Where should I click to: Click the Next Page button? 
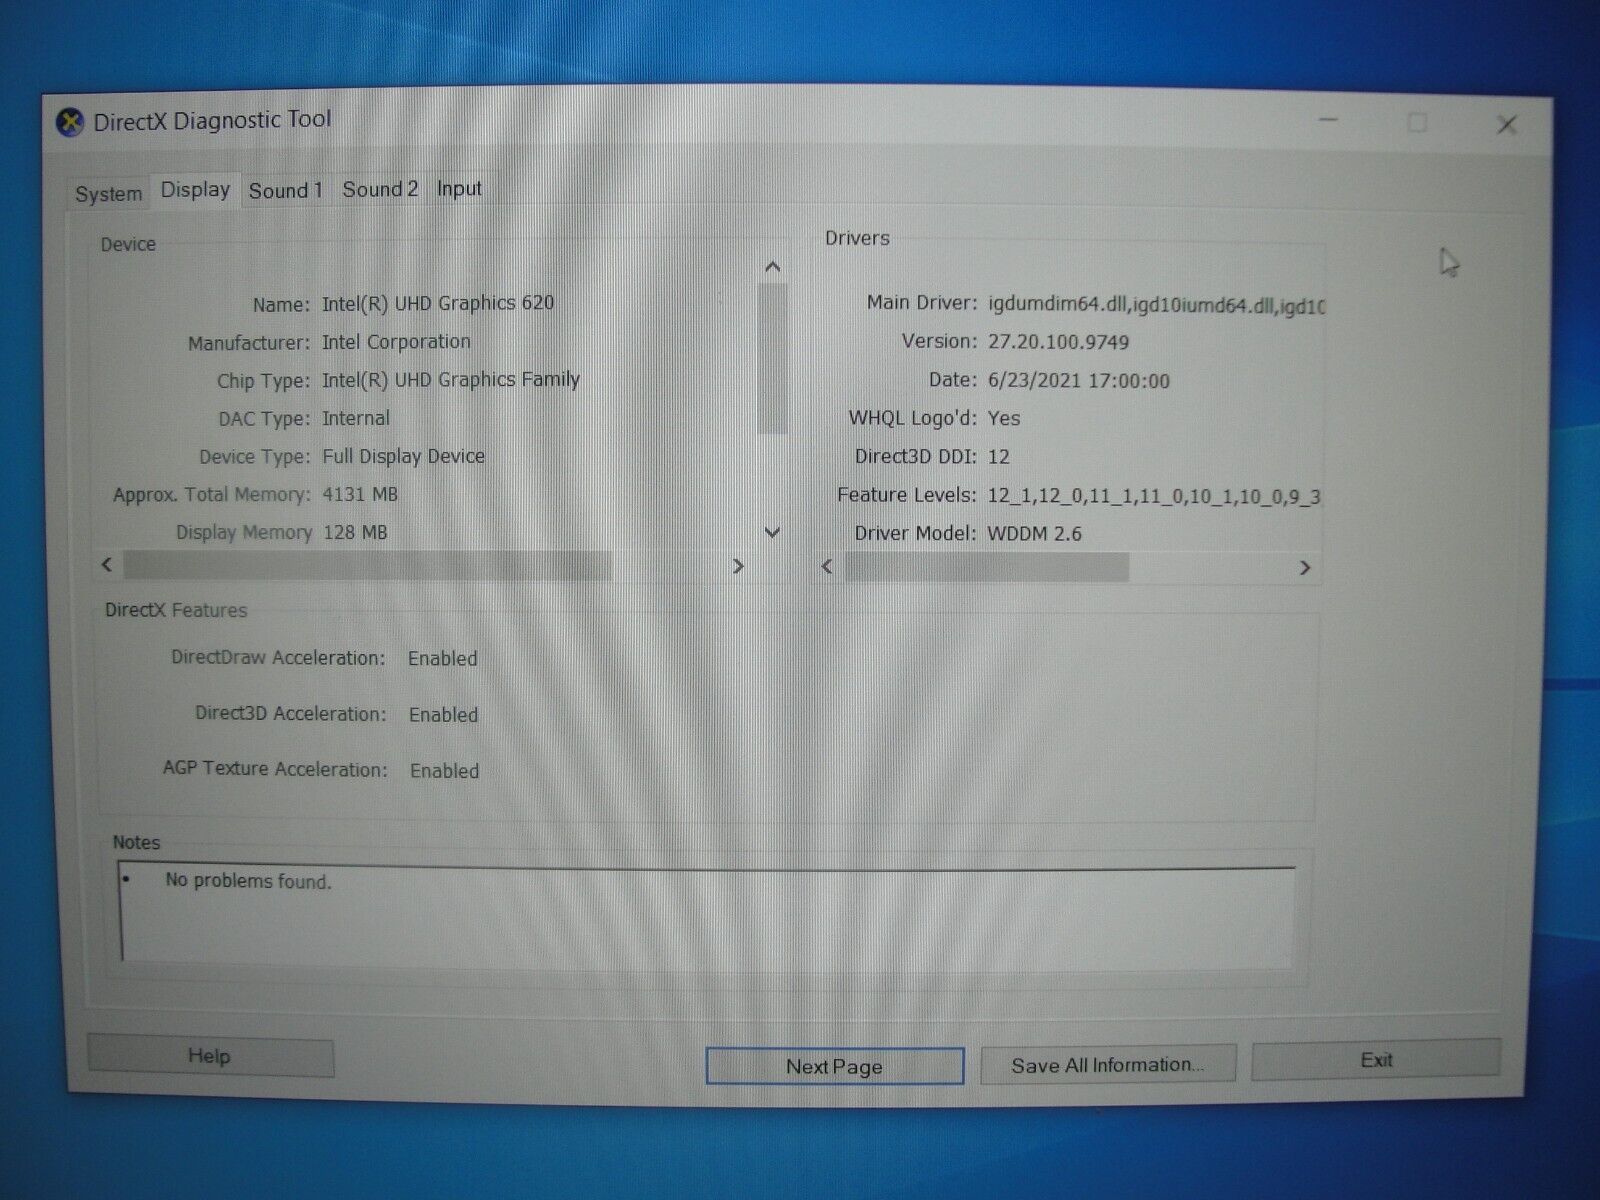(834, 1066)
